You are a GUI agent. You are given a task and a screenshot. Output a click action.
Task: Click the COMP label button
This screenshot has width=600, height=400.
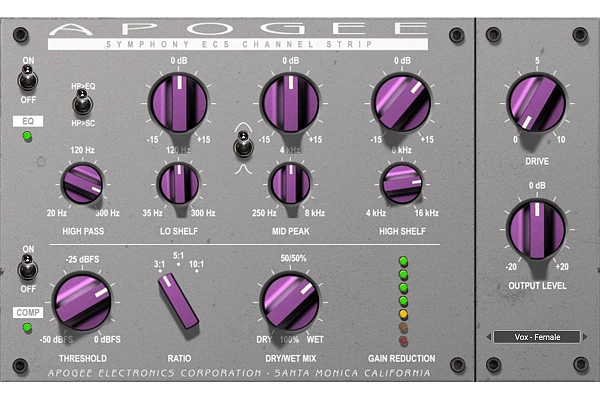click(x=28, y=313)
